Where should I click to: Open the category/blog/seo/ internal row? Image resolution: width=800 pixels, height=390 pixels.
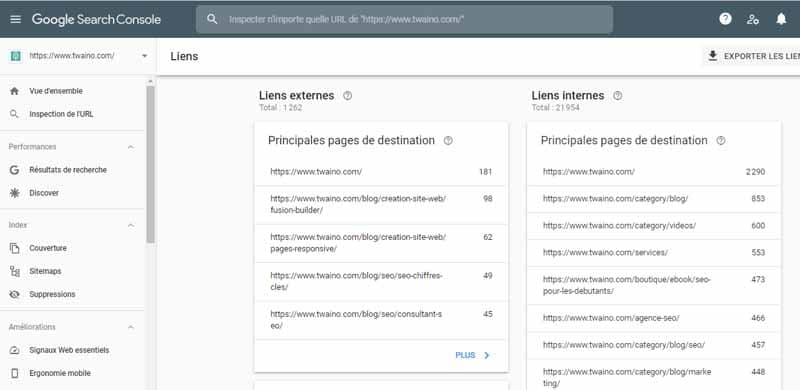point(654,345)
